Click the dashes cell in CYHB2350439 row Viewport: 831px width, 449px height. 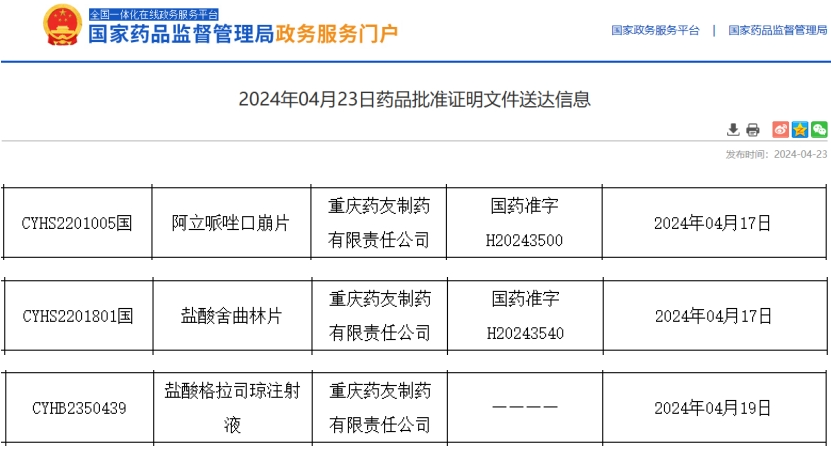(x=525, y=408)
